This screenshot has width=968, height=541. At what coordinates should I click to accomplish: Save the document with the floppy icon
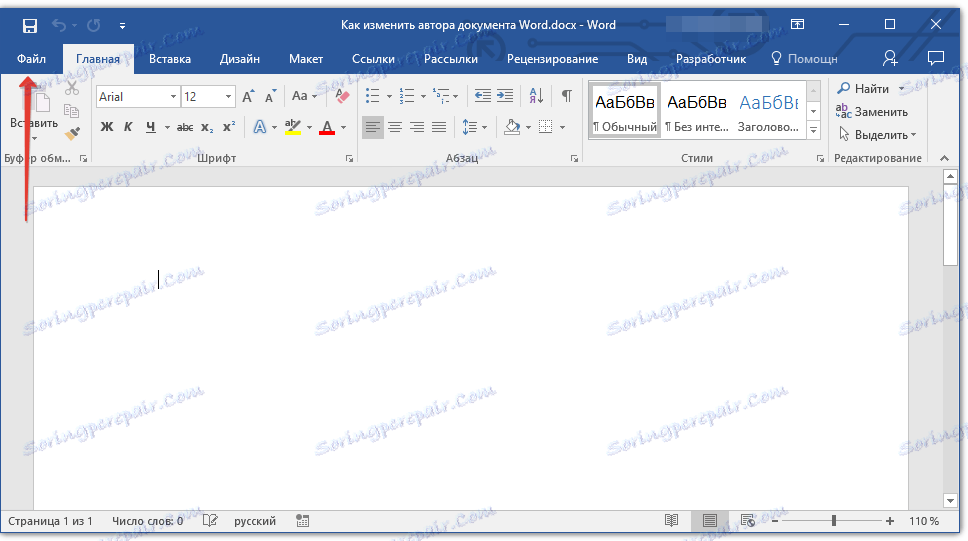30,25
